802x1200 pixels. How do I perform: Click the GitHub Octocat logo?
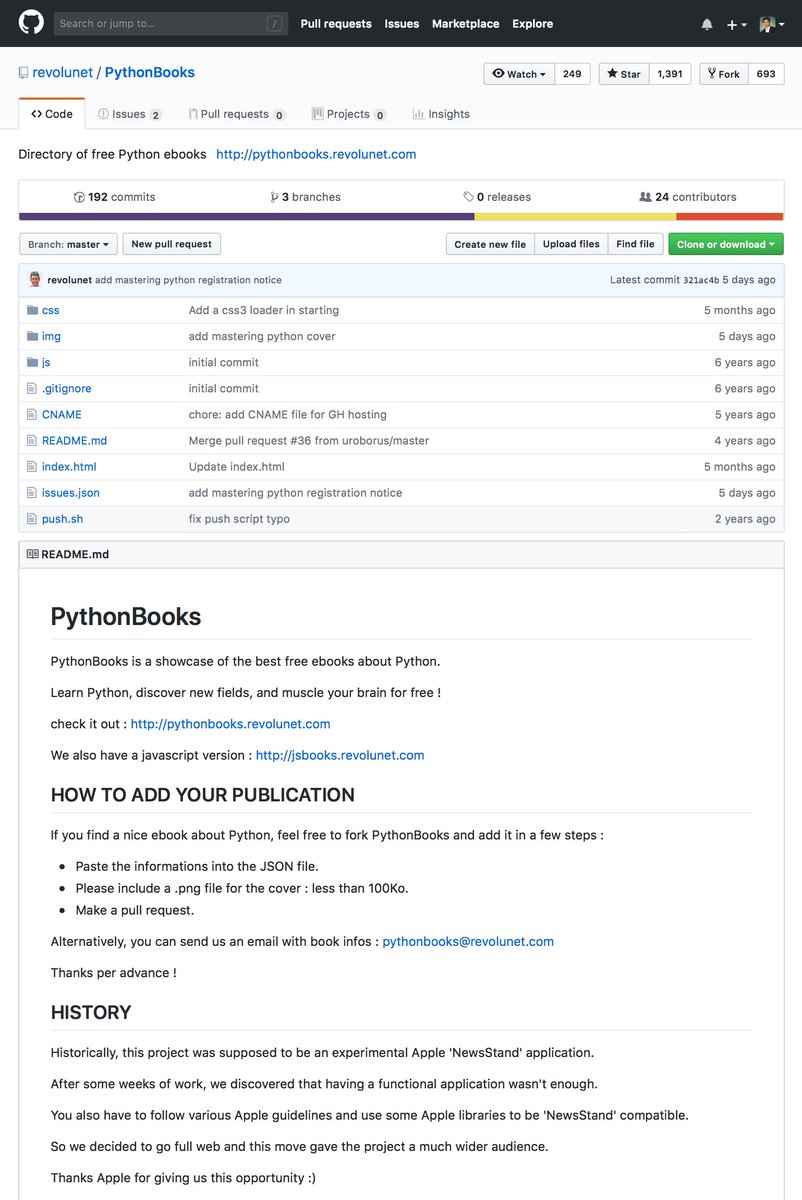31,23
